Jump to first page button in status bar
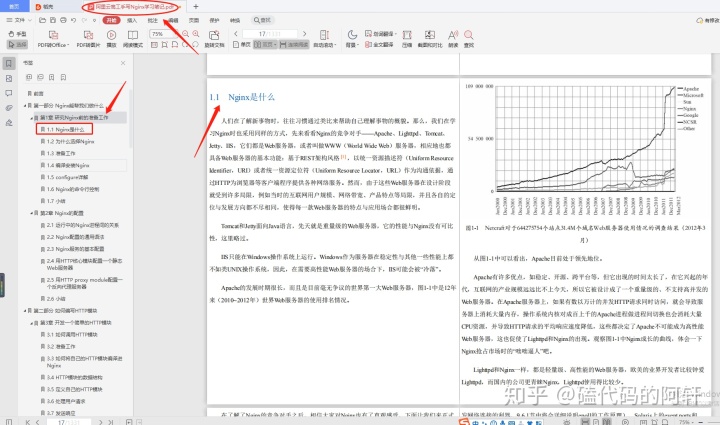Screen dimensions: 720x425 [x=28, y=422]
